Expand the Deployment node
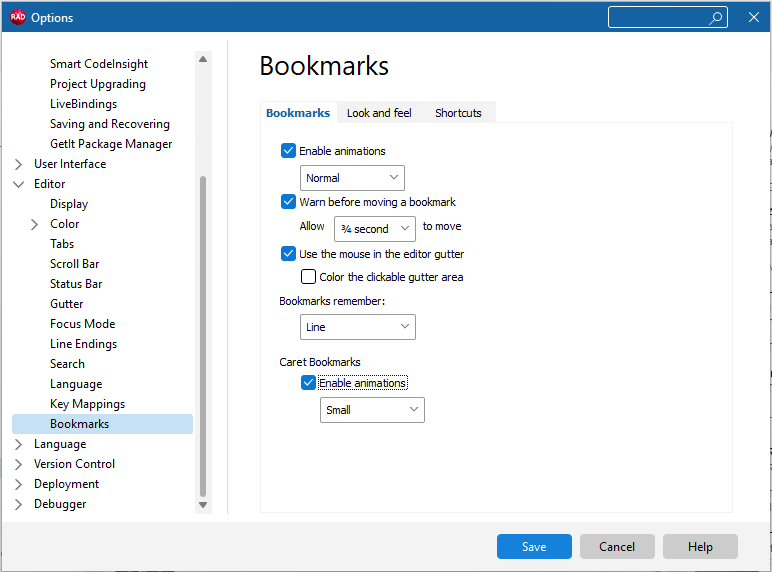772x572 pixels. point(19,484)
